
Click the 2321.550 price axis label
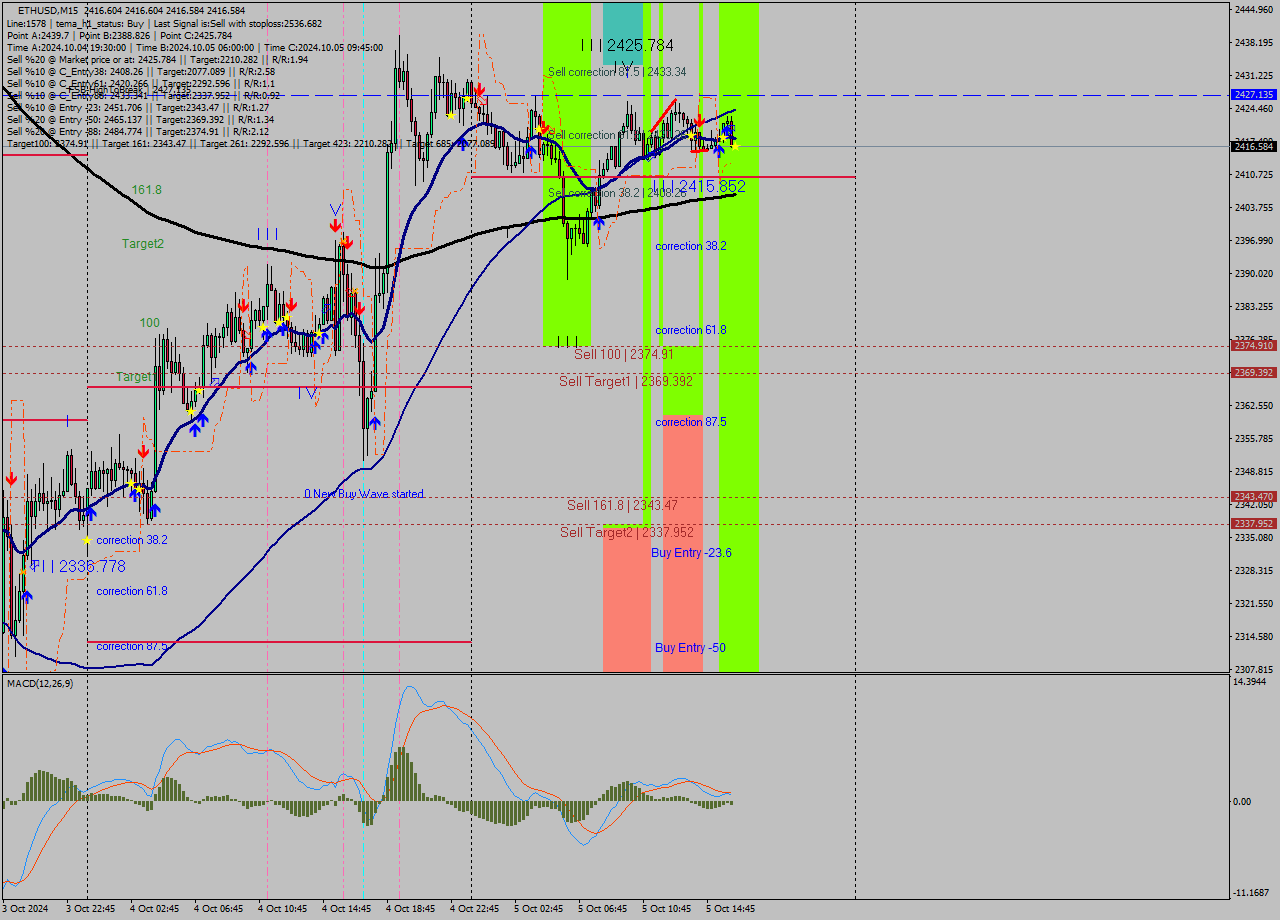1254,603
